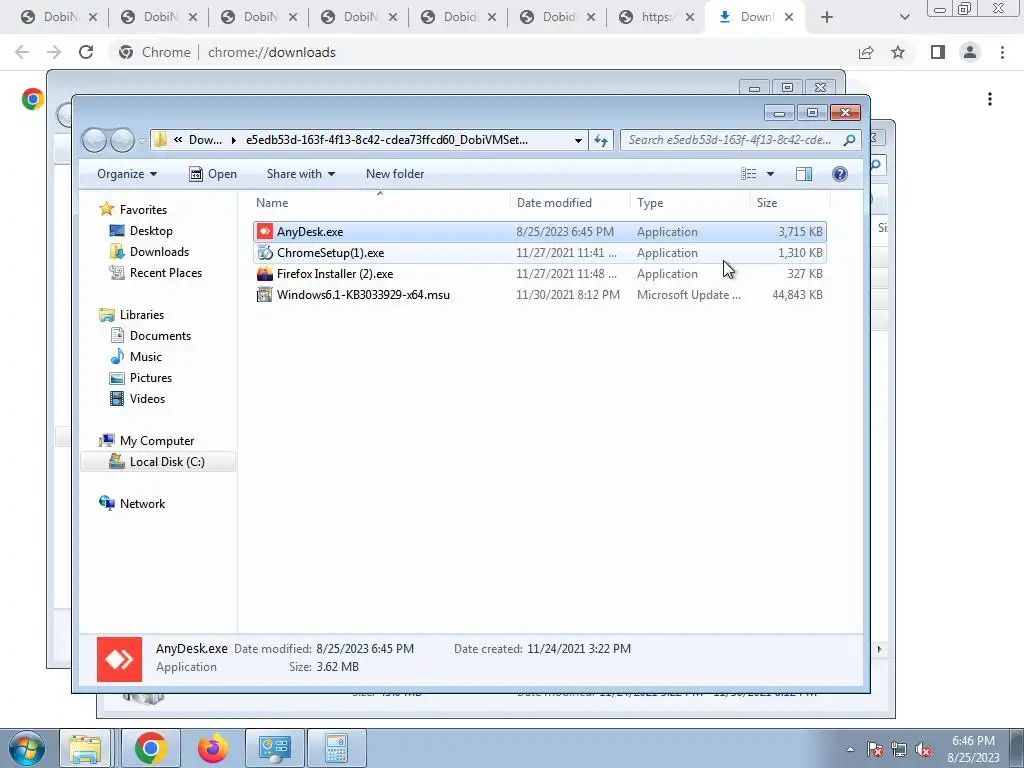This screenshot has width=1024, height=768.
Task: Click muted volume tray icon
Action: point(923,750)
